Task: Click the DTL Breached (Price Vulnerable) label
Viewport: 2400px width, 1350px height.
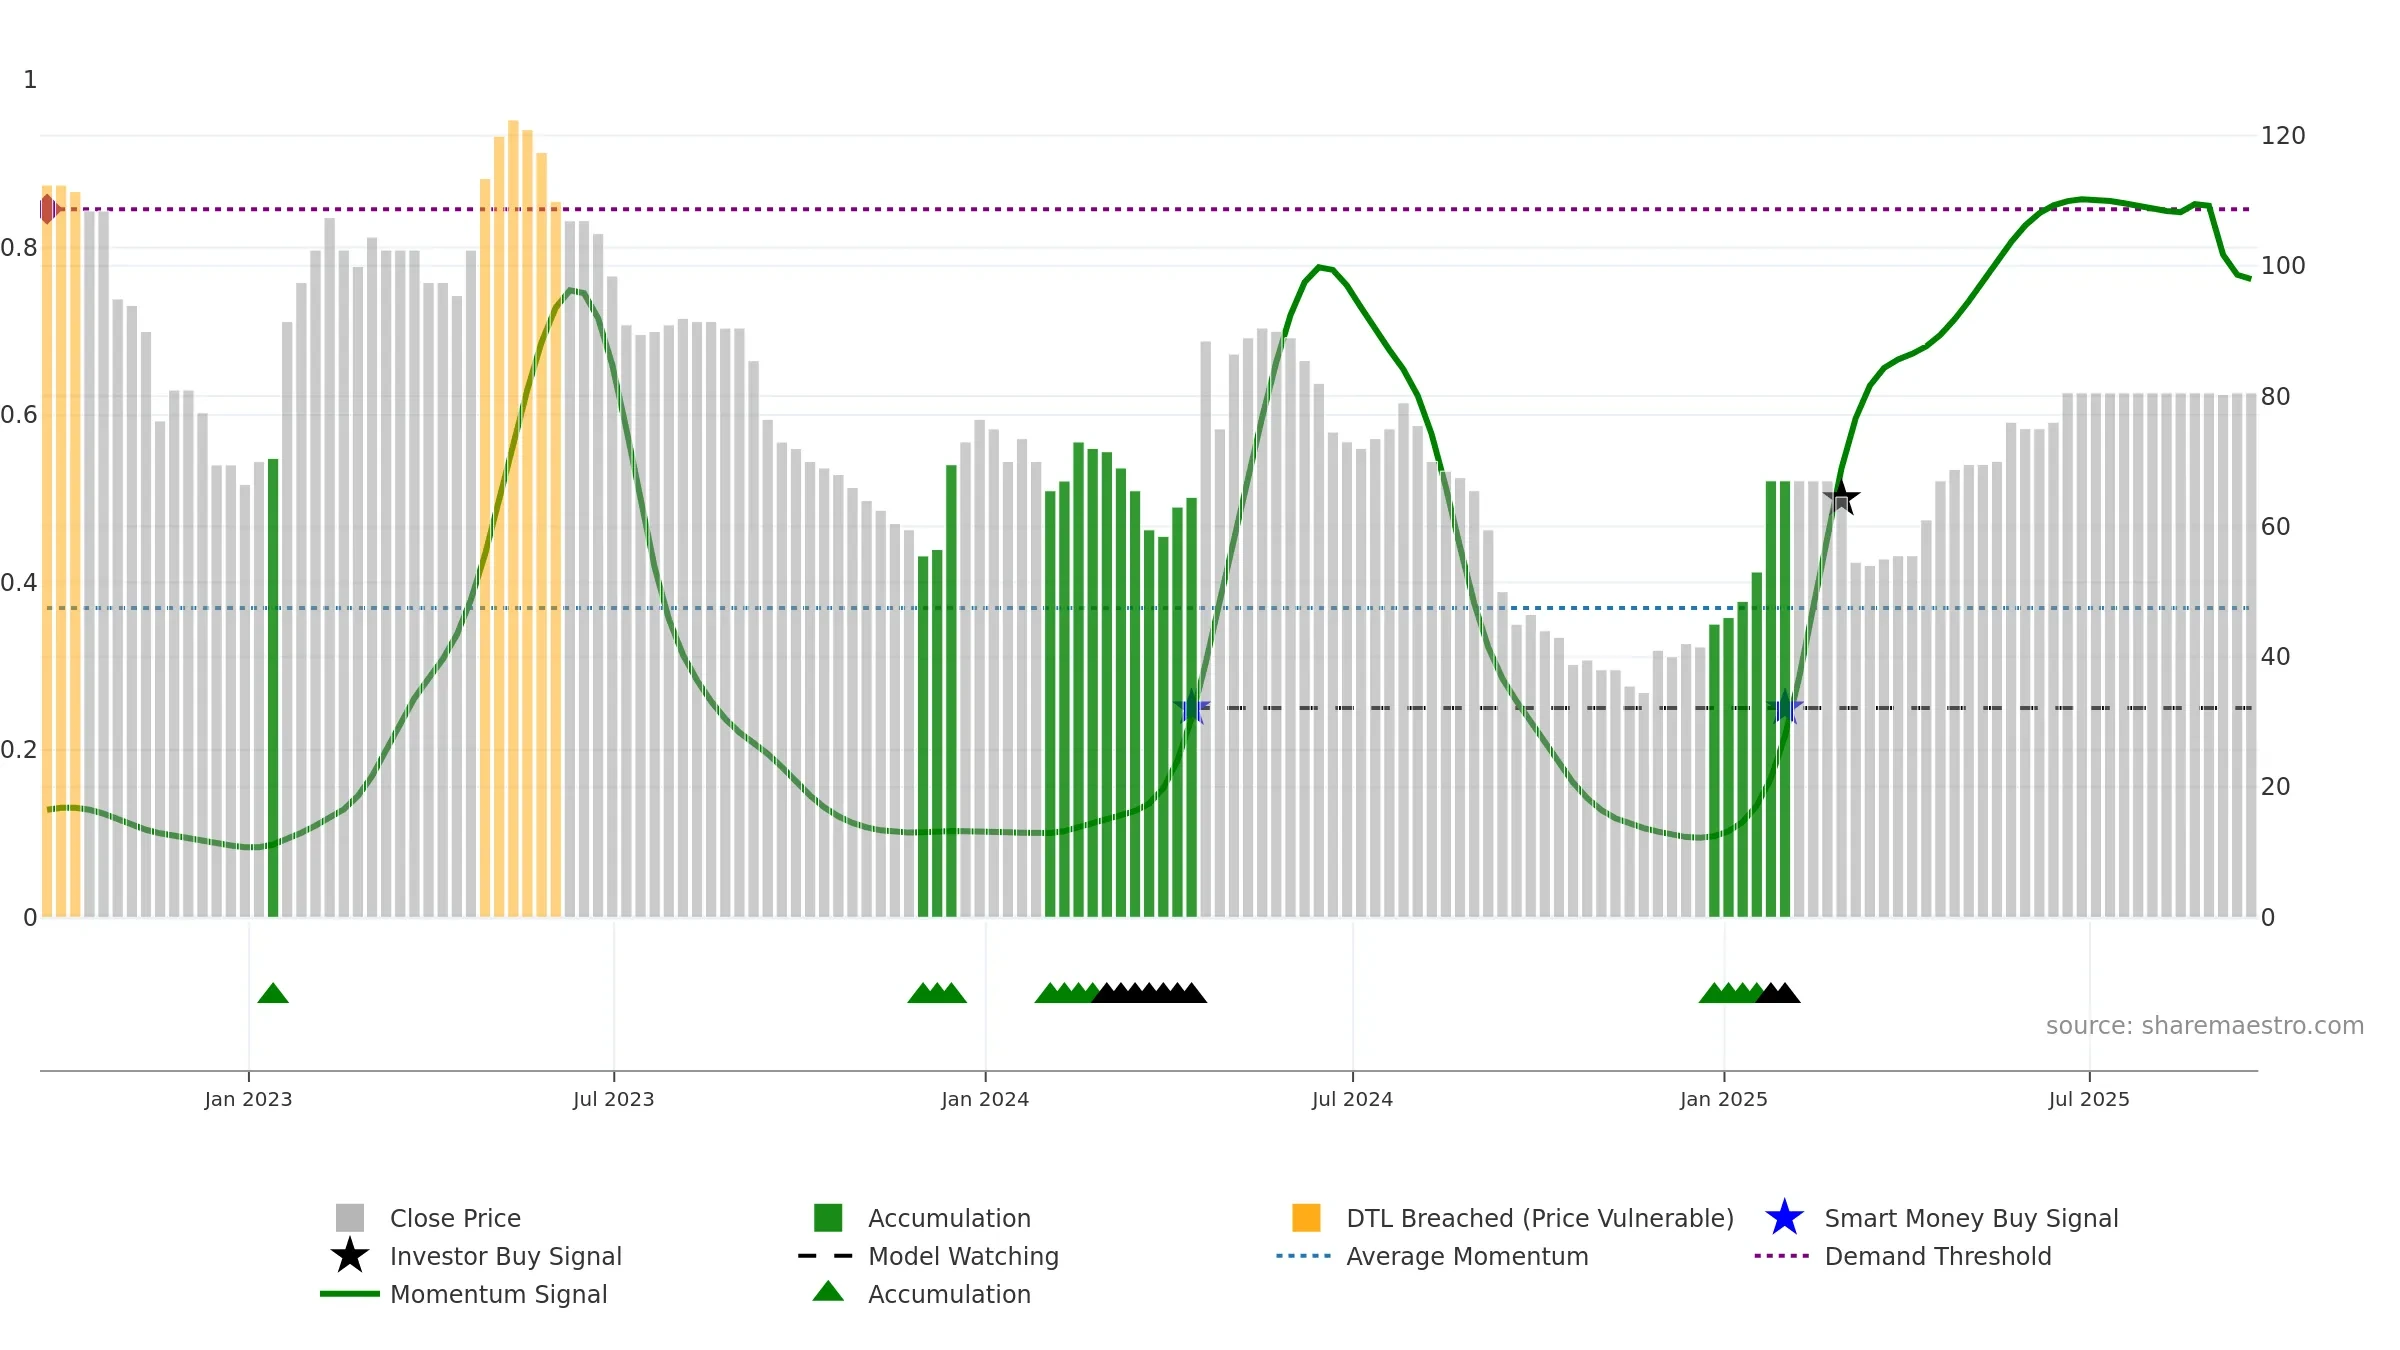Action: [x=1540, y=1218]
